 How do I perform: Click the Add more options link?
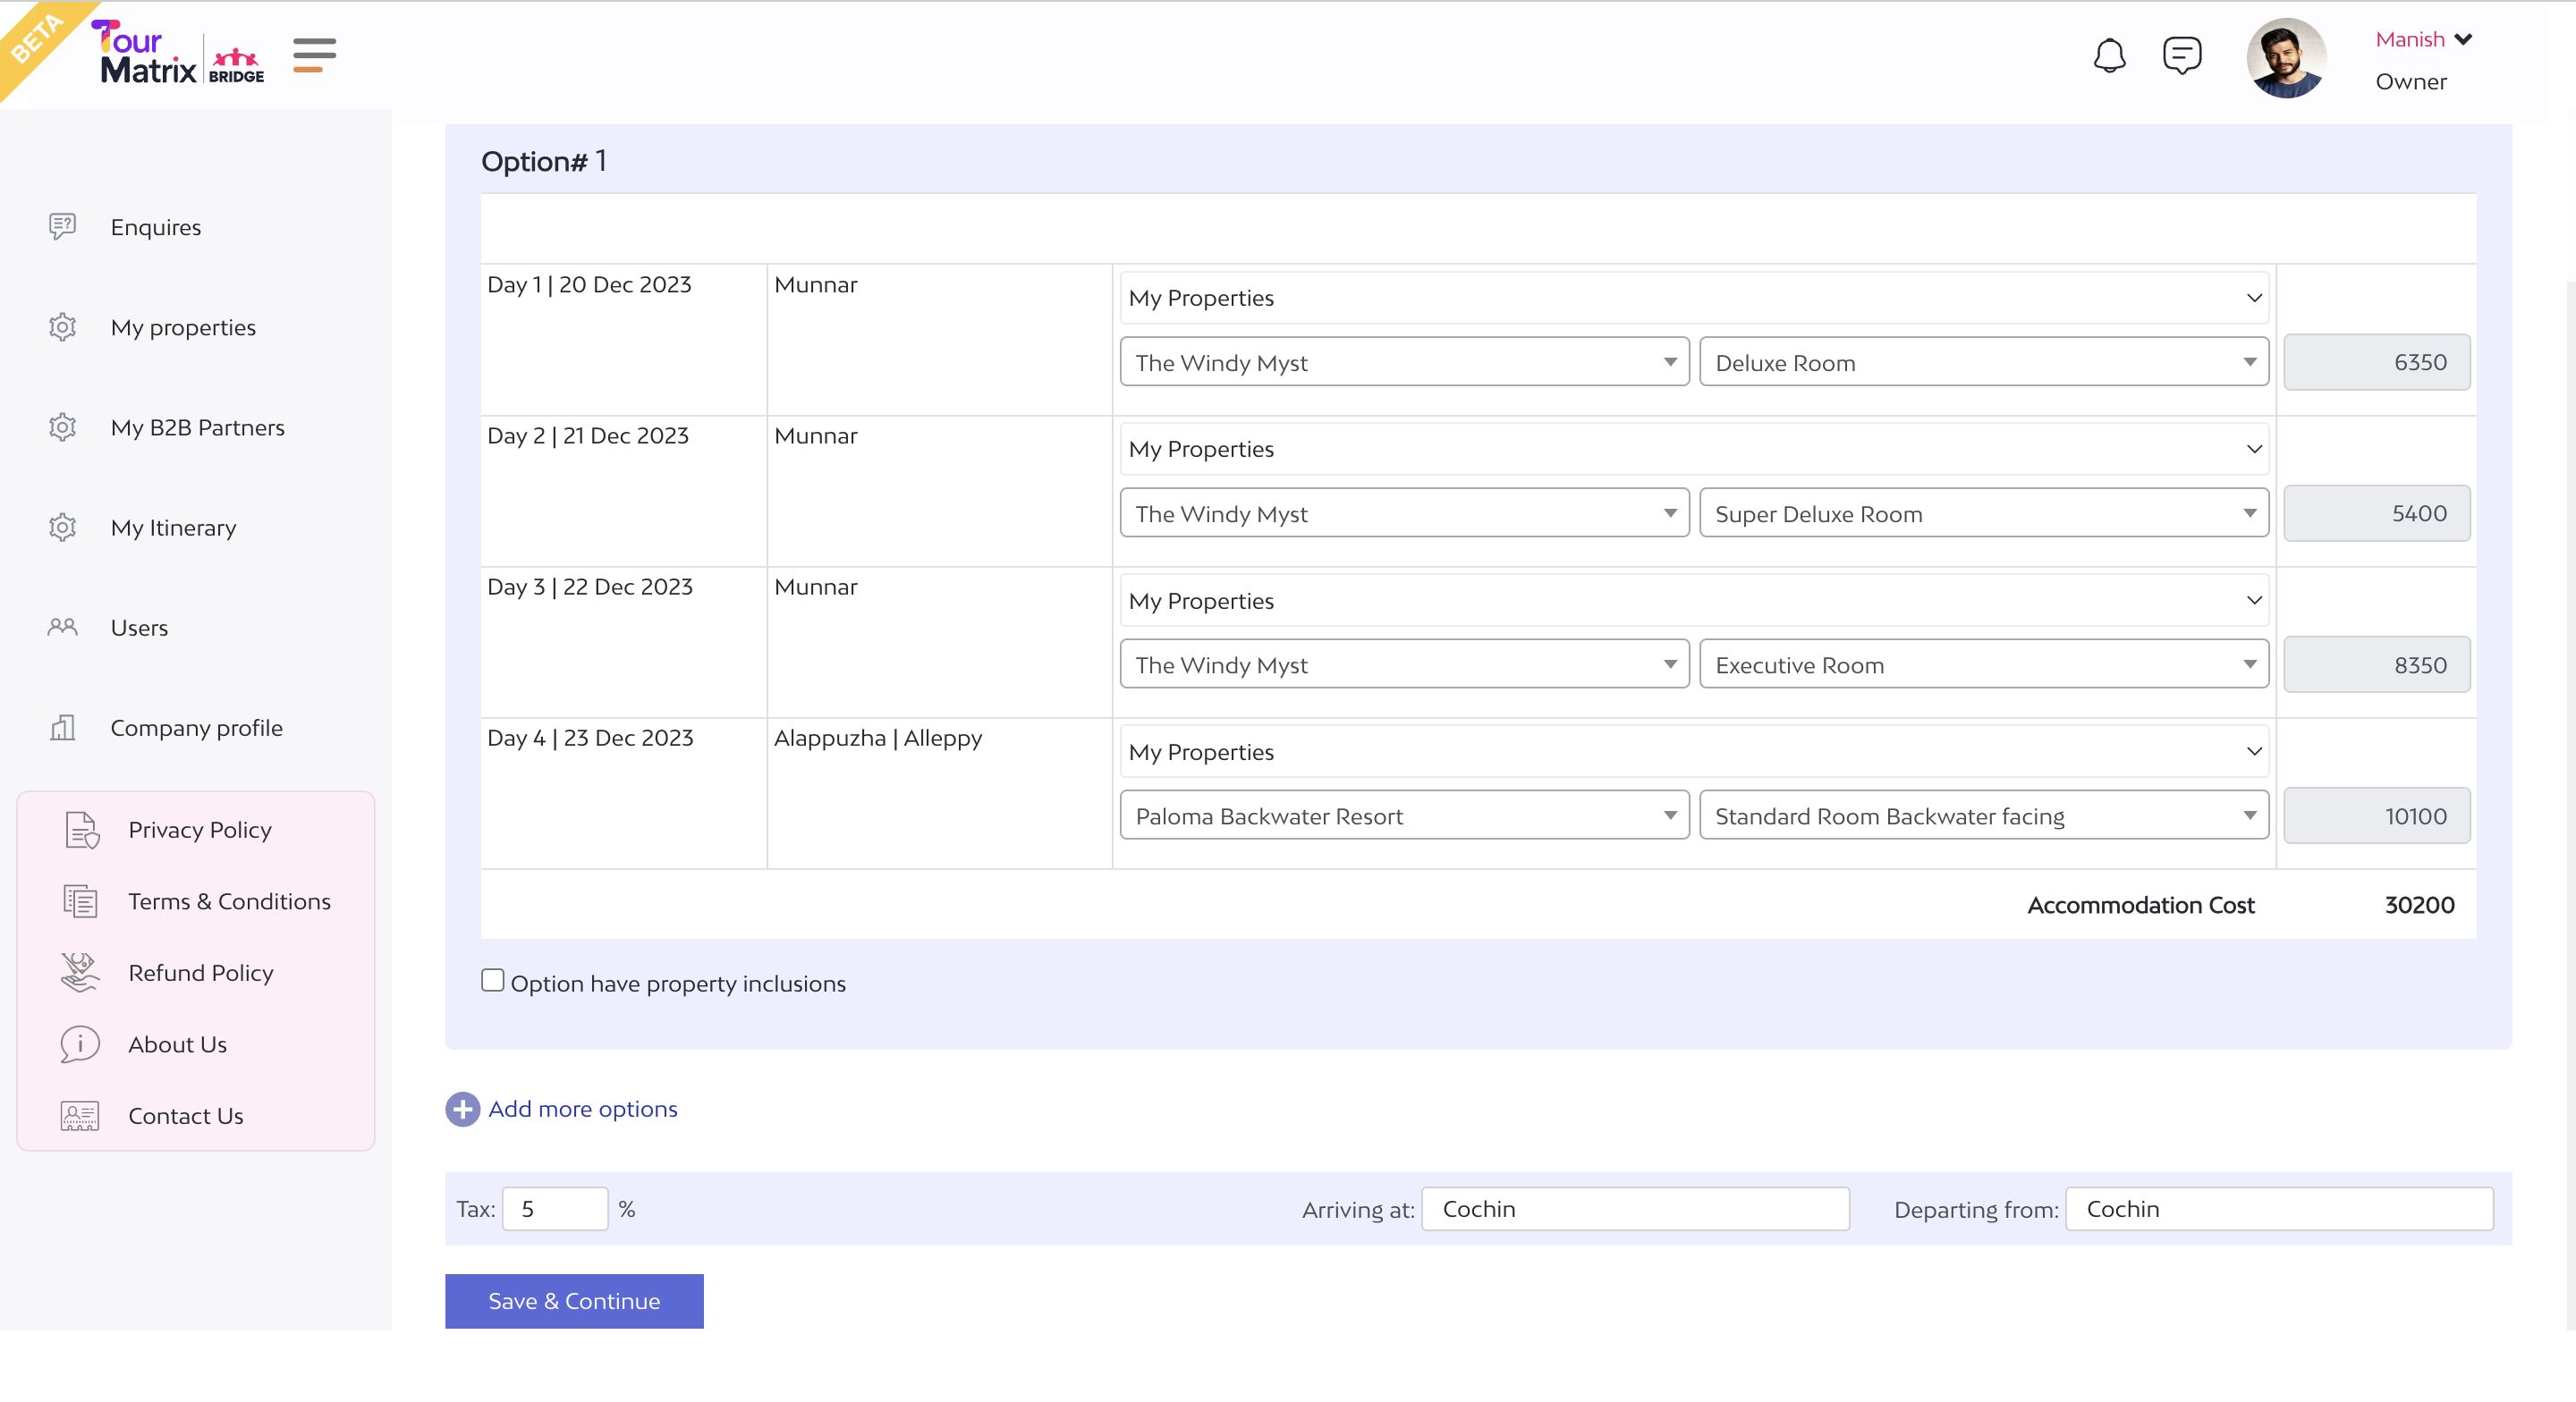[x=582, y=1109]
